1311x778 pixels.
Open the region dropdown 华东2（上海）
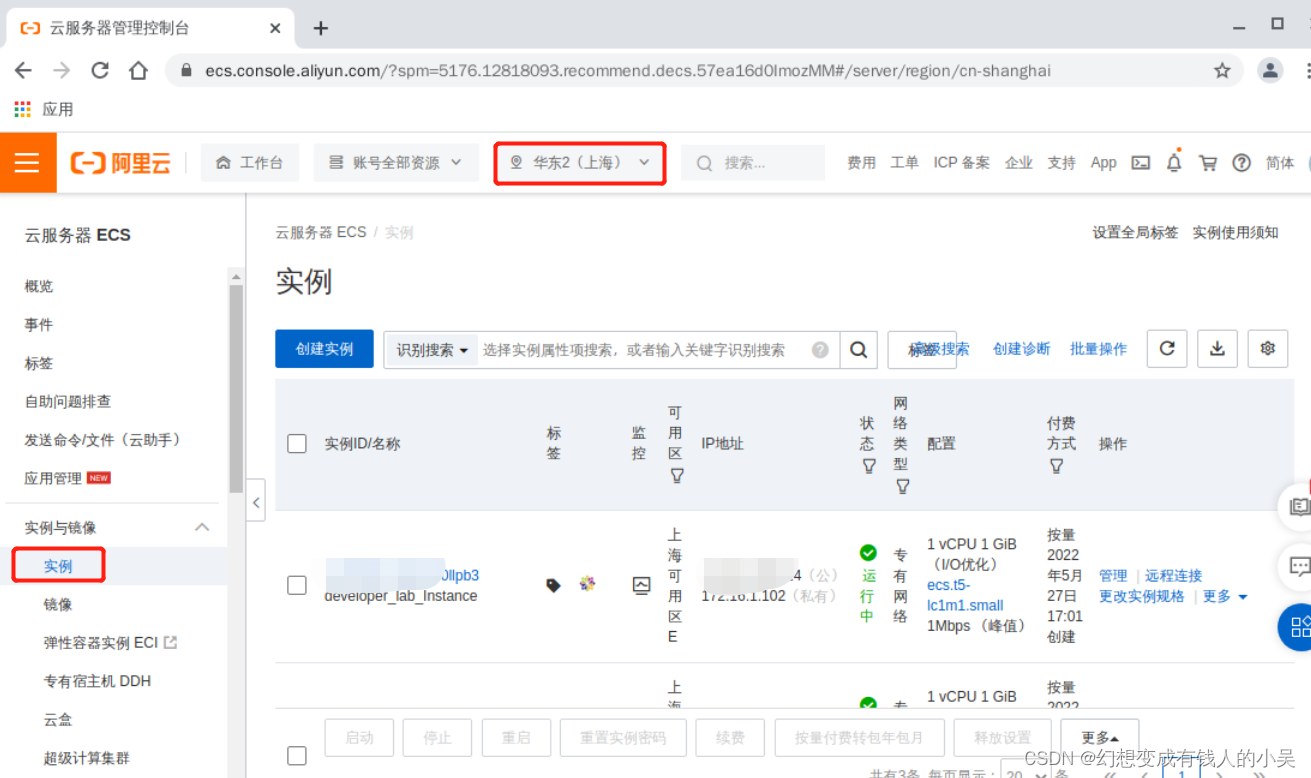tap(580, 162)
